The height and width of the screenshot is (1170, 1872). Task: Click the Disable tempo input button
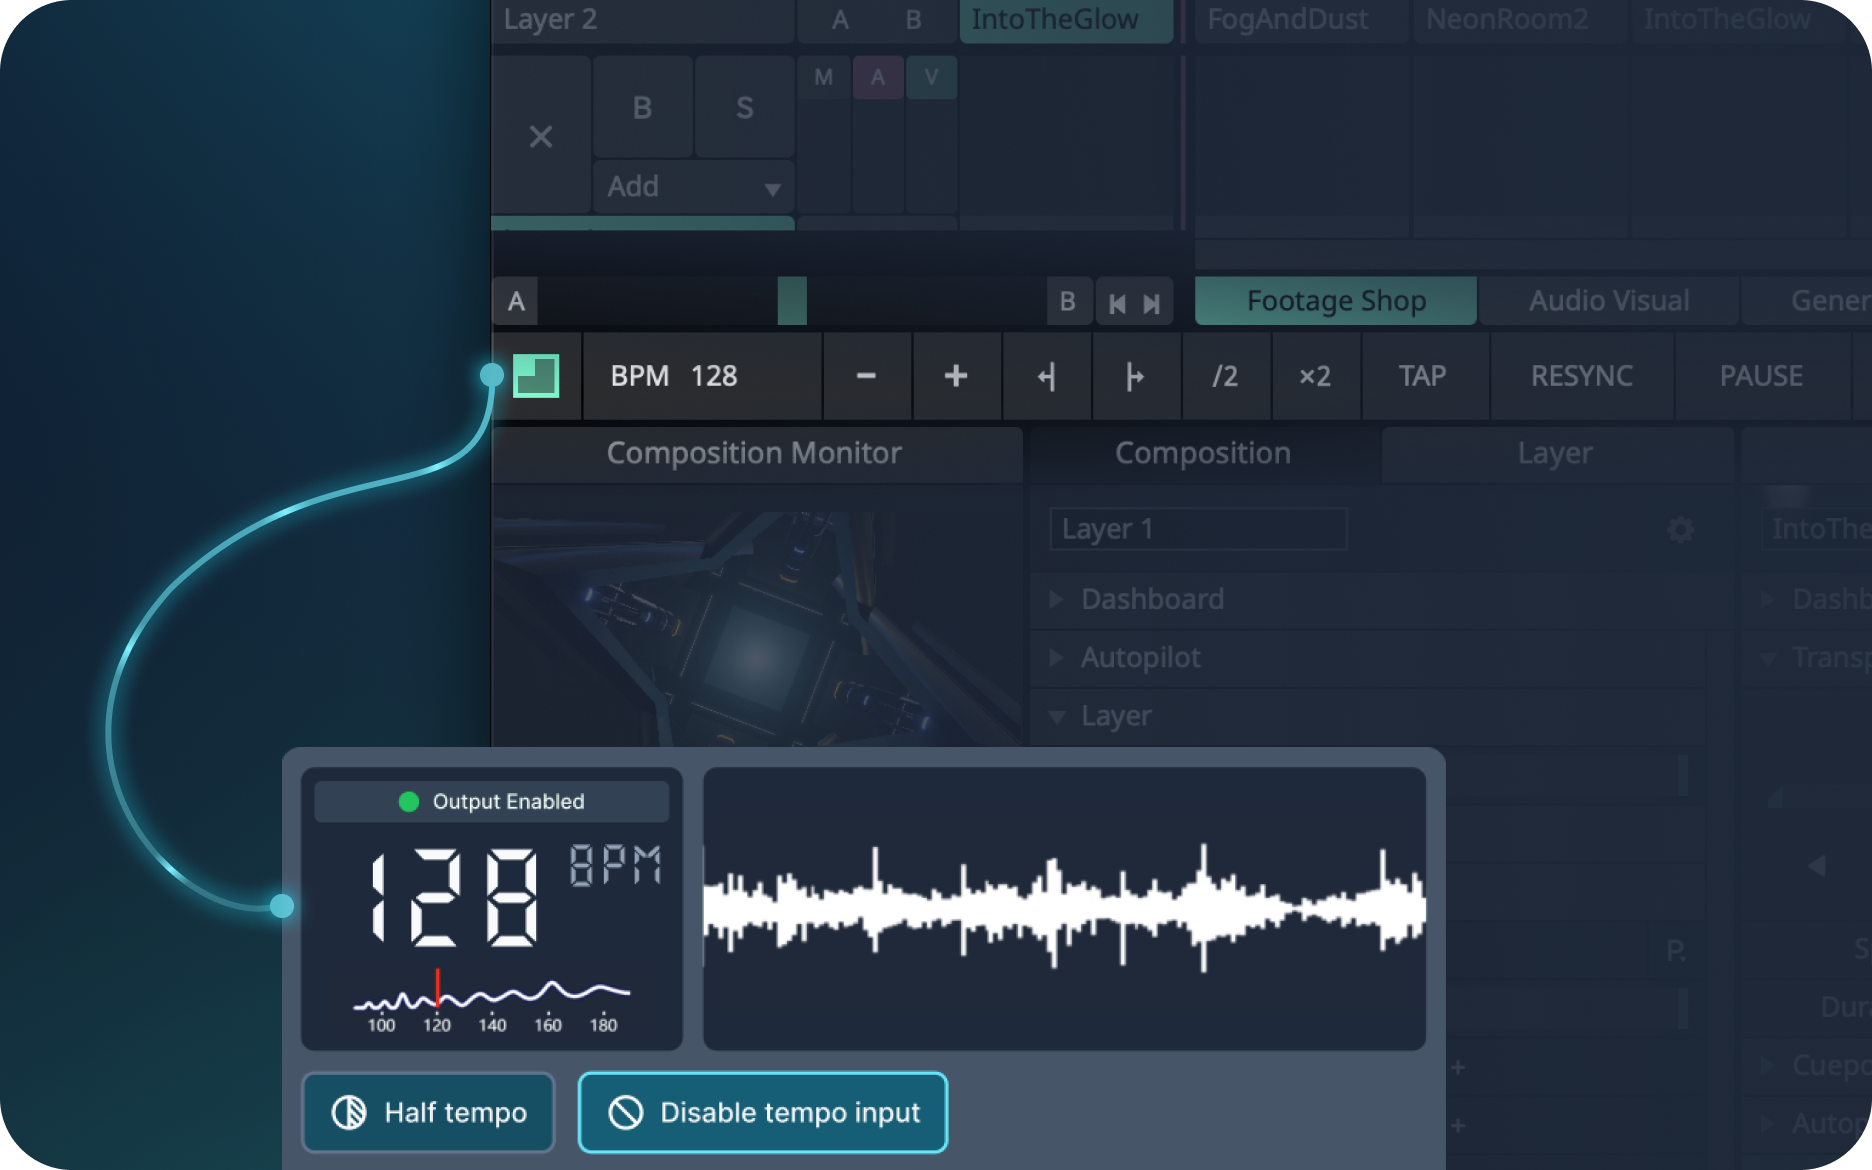pyautogui.click(x=762, y=1112)
